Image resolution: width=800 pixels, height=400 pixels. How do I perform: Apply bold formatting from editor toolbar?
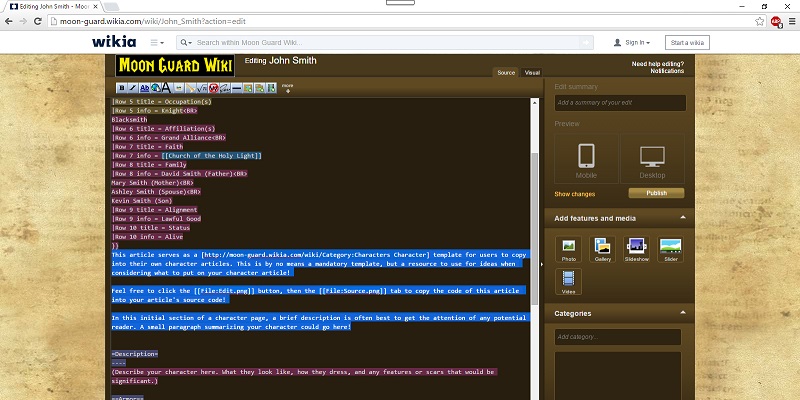click(121, 88)
